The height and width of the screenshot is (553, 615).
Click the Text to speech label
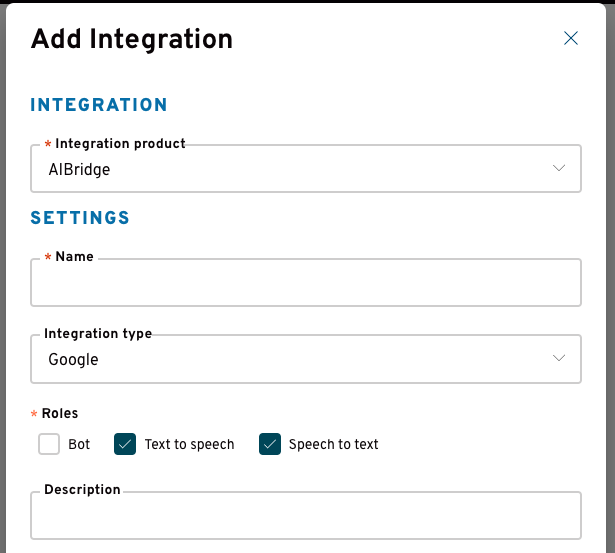pyautogui.click(x=189, y=445)
